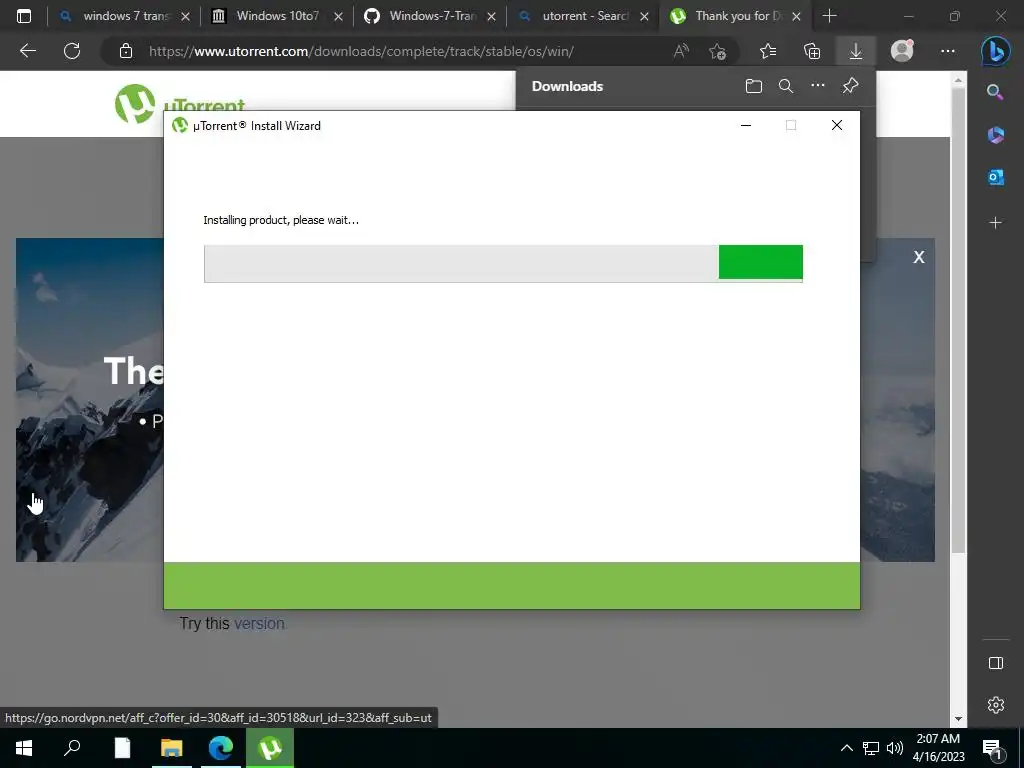1024x768 pixels.
Task: Click the 'version' link under Try this
Action: pos(259,624)
